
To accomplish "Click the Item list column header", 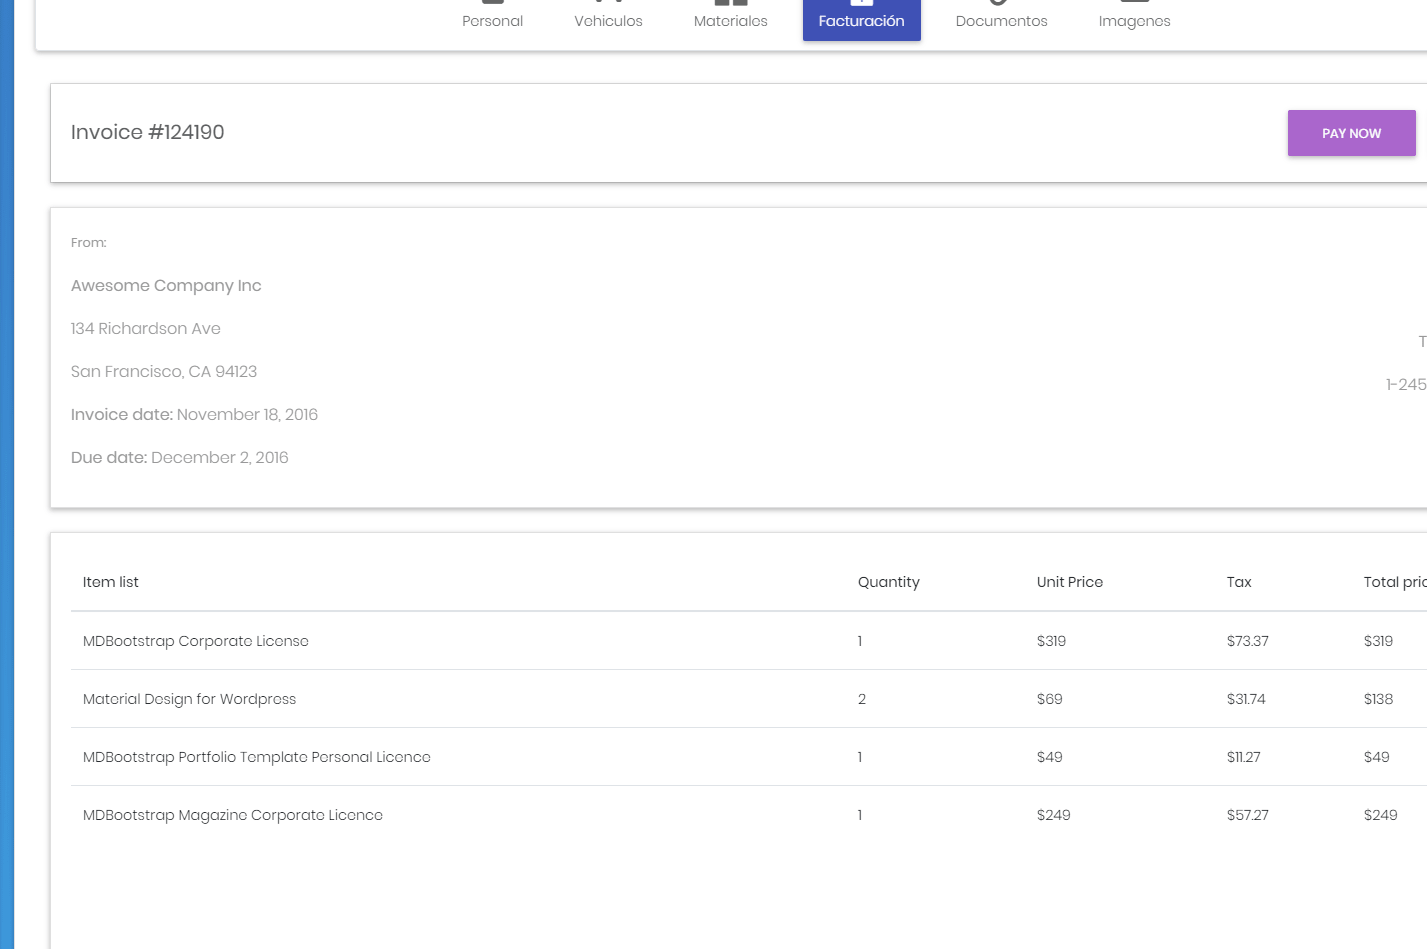I will pos(111,582).
